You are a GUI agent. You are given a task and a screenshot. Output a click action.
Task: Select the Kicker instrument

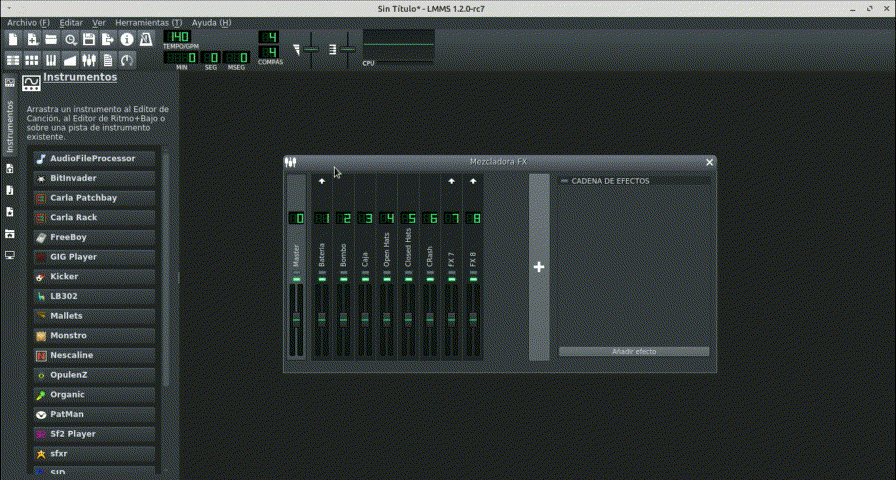(x=94, y=277)
